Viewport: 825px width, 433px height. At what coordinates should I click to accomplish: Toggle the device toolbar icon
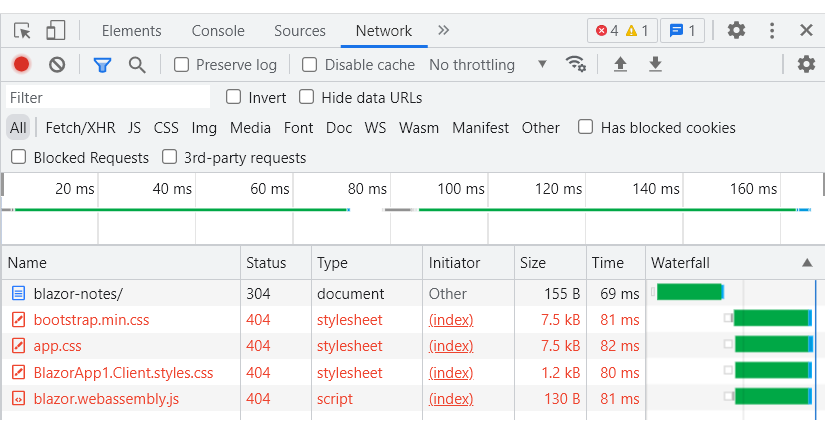[55, 31]
